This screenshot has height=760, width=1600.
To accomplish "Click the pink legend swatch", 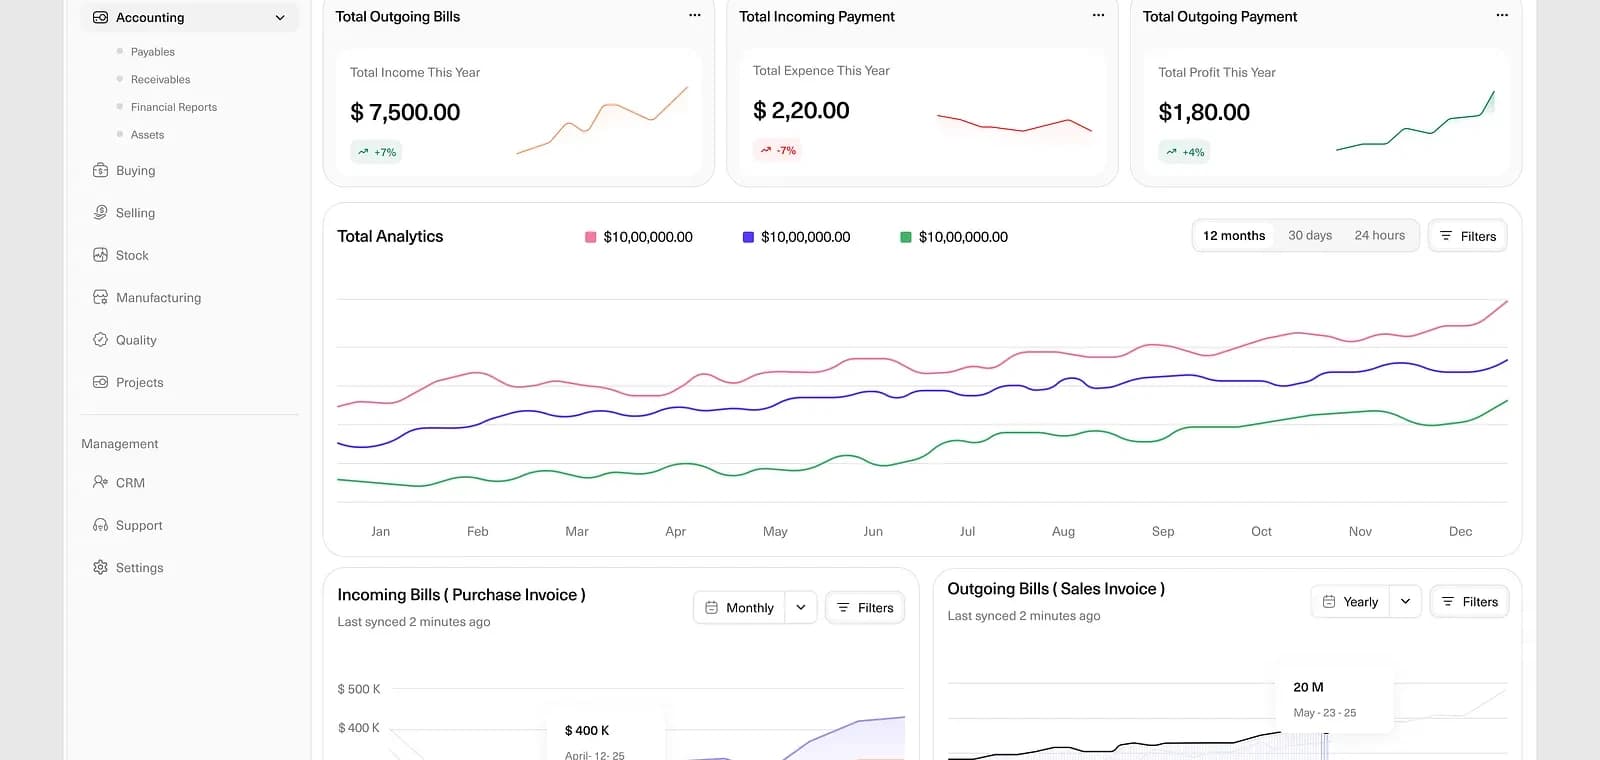I will tap(591, 237).
